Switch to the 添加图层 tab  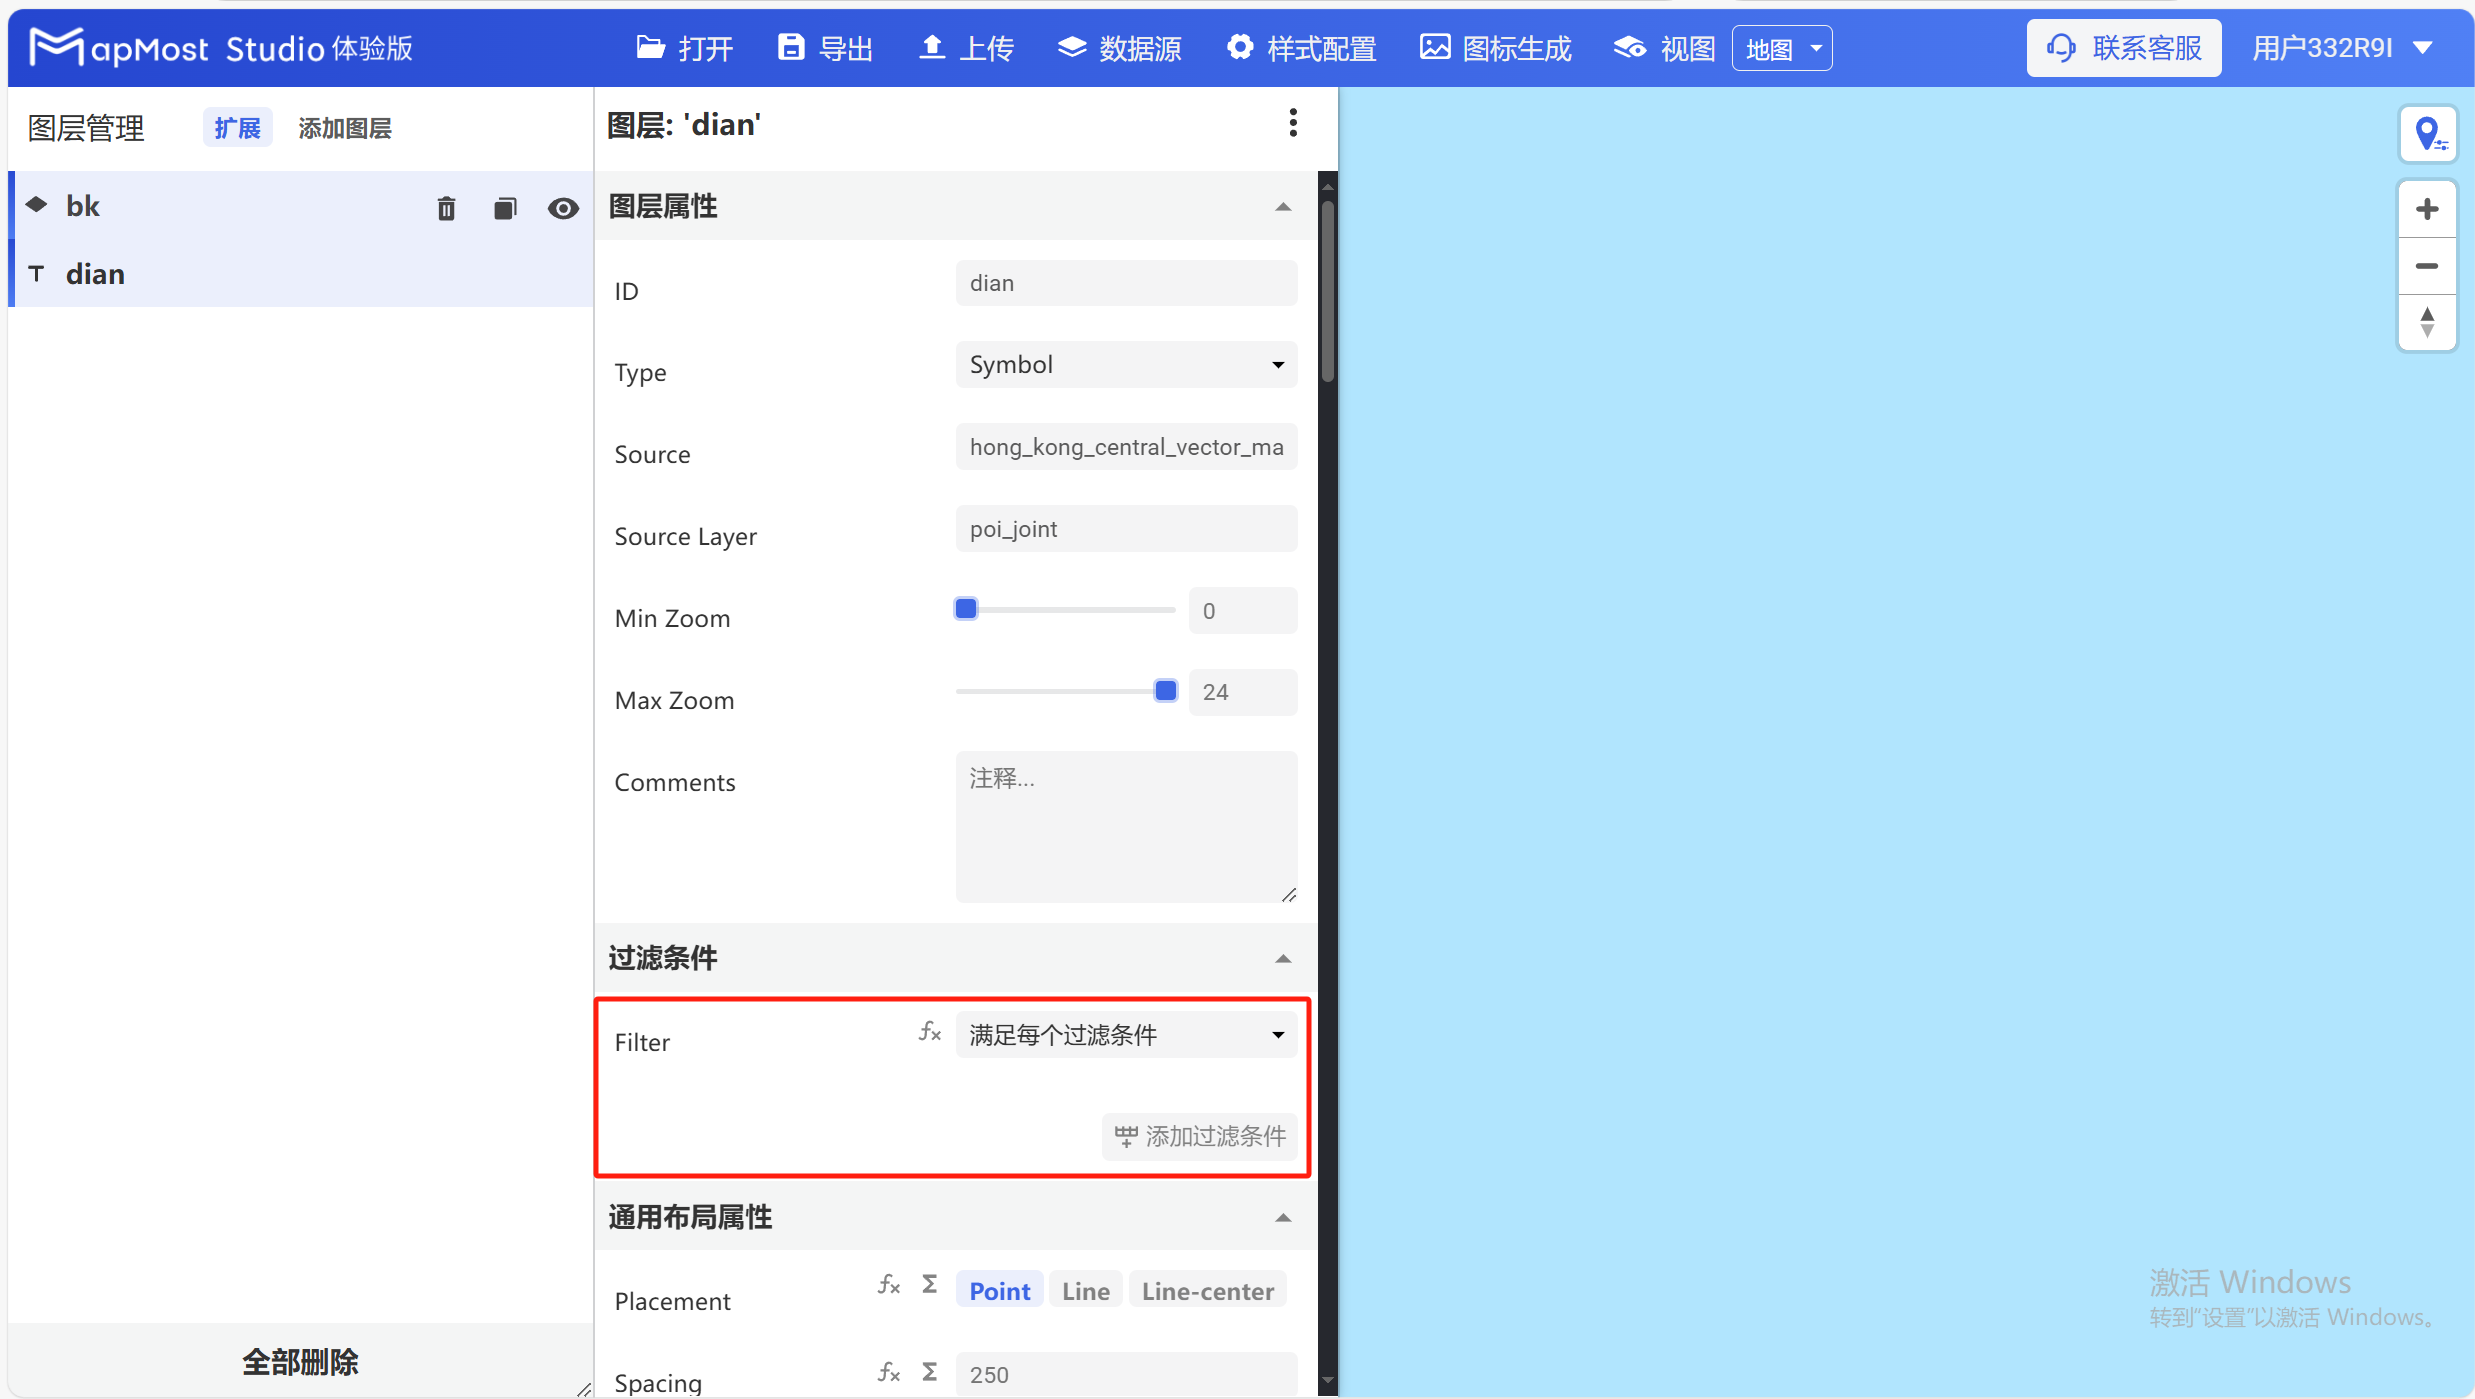344,127
